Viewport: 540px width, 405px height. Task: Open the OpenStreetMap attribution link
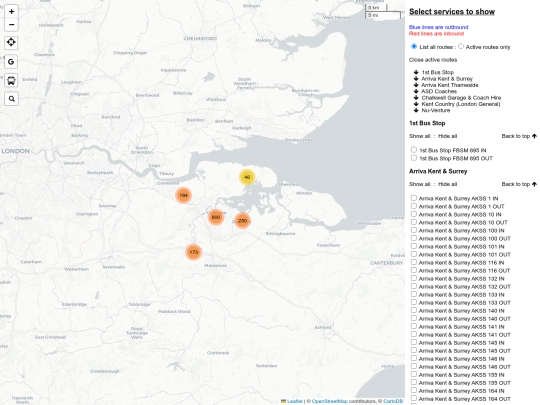tap(330, 401)
